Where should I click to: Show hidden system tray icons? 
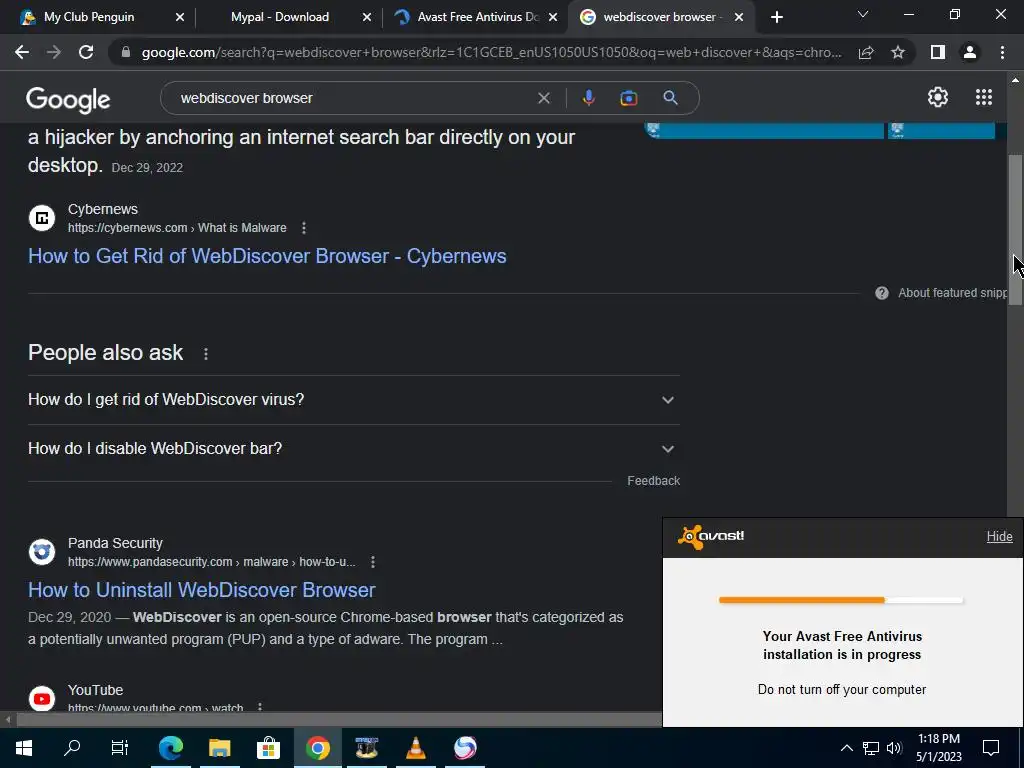[x=846, y=748]
